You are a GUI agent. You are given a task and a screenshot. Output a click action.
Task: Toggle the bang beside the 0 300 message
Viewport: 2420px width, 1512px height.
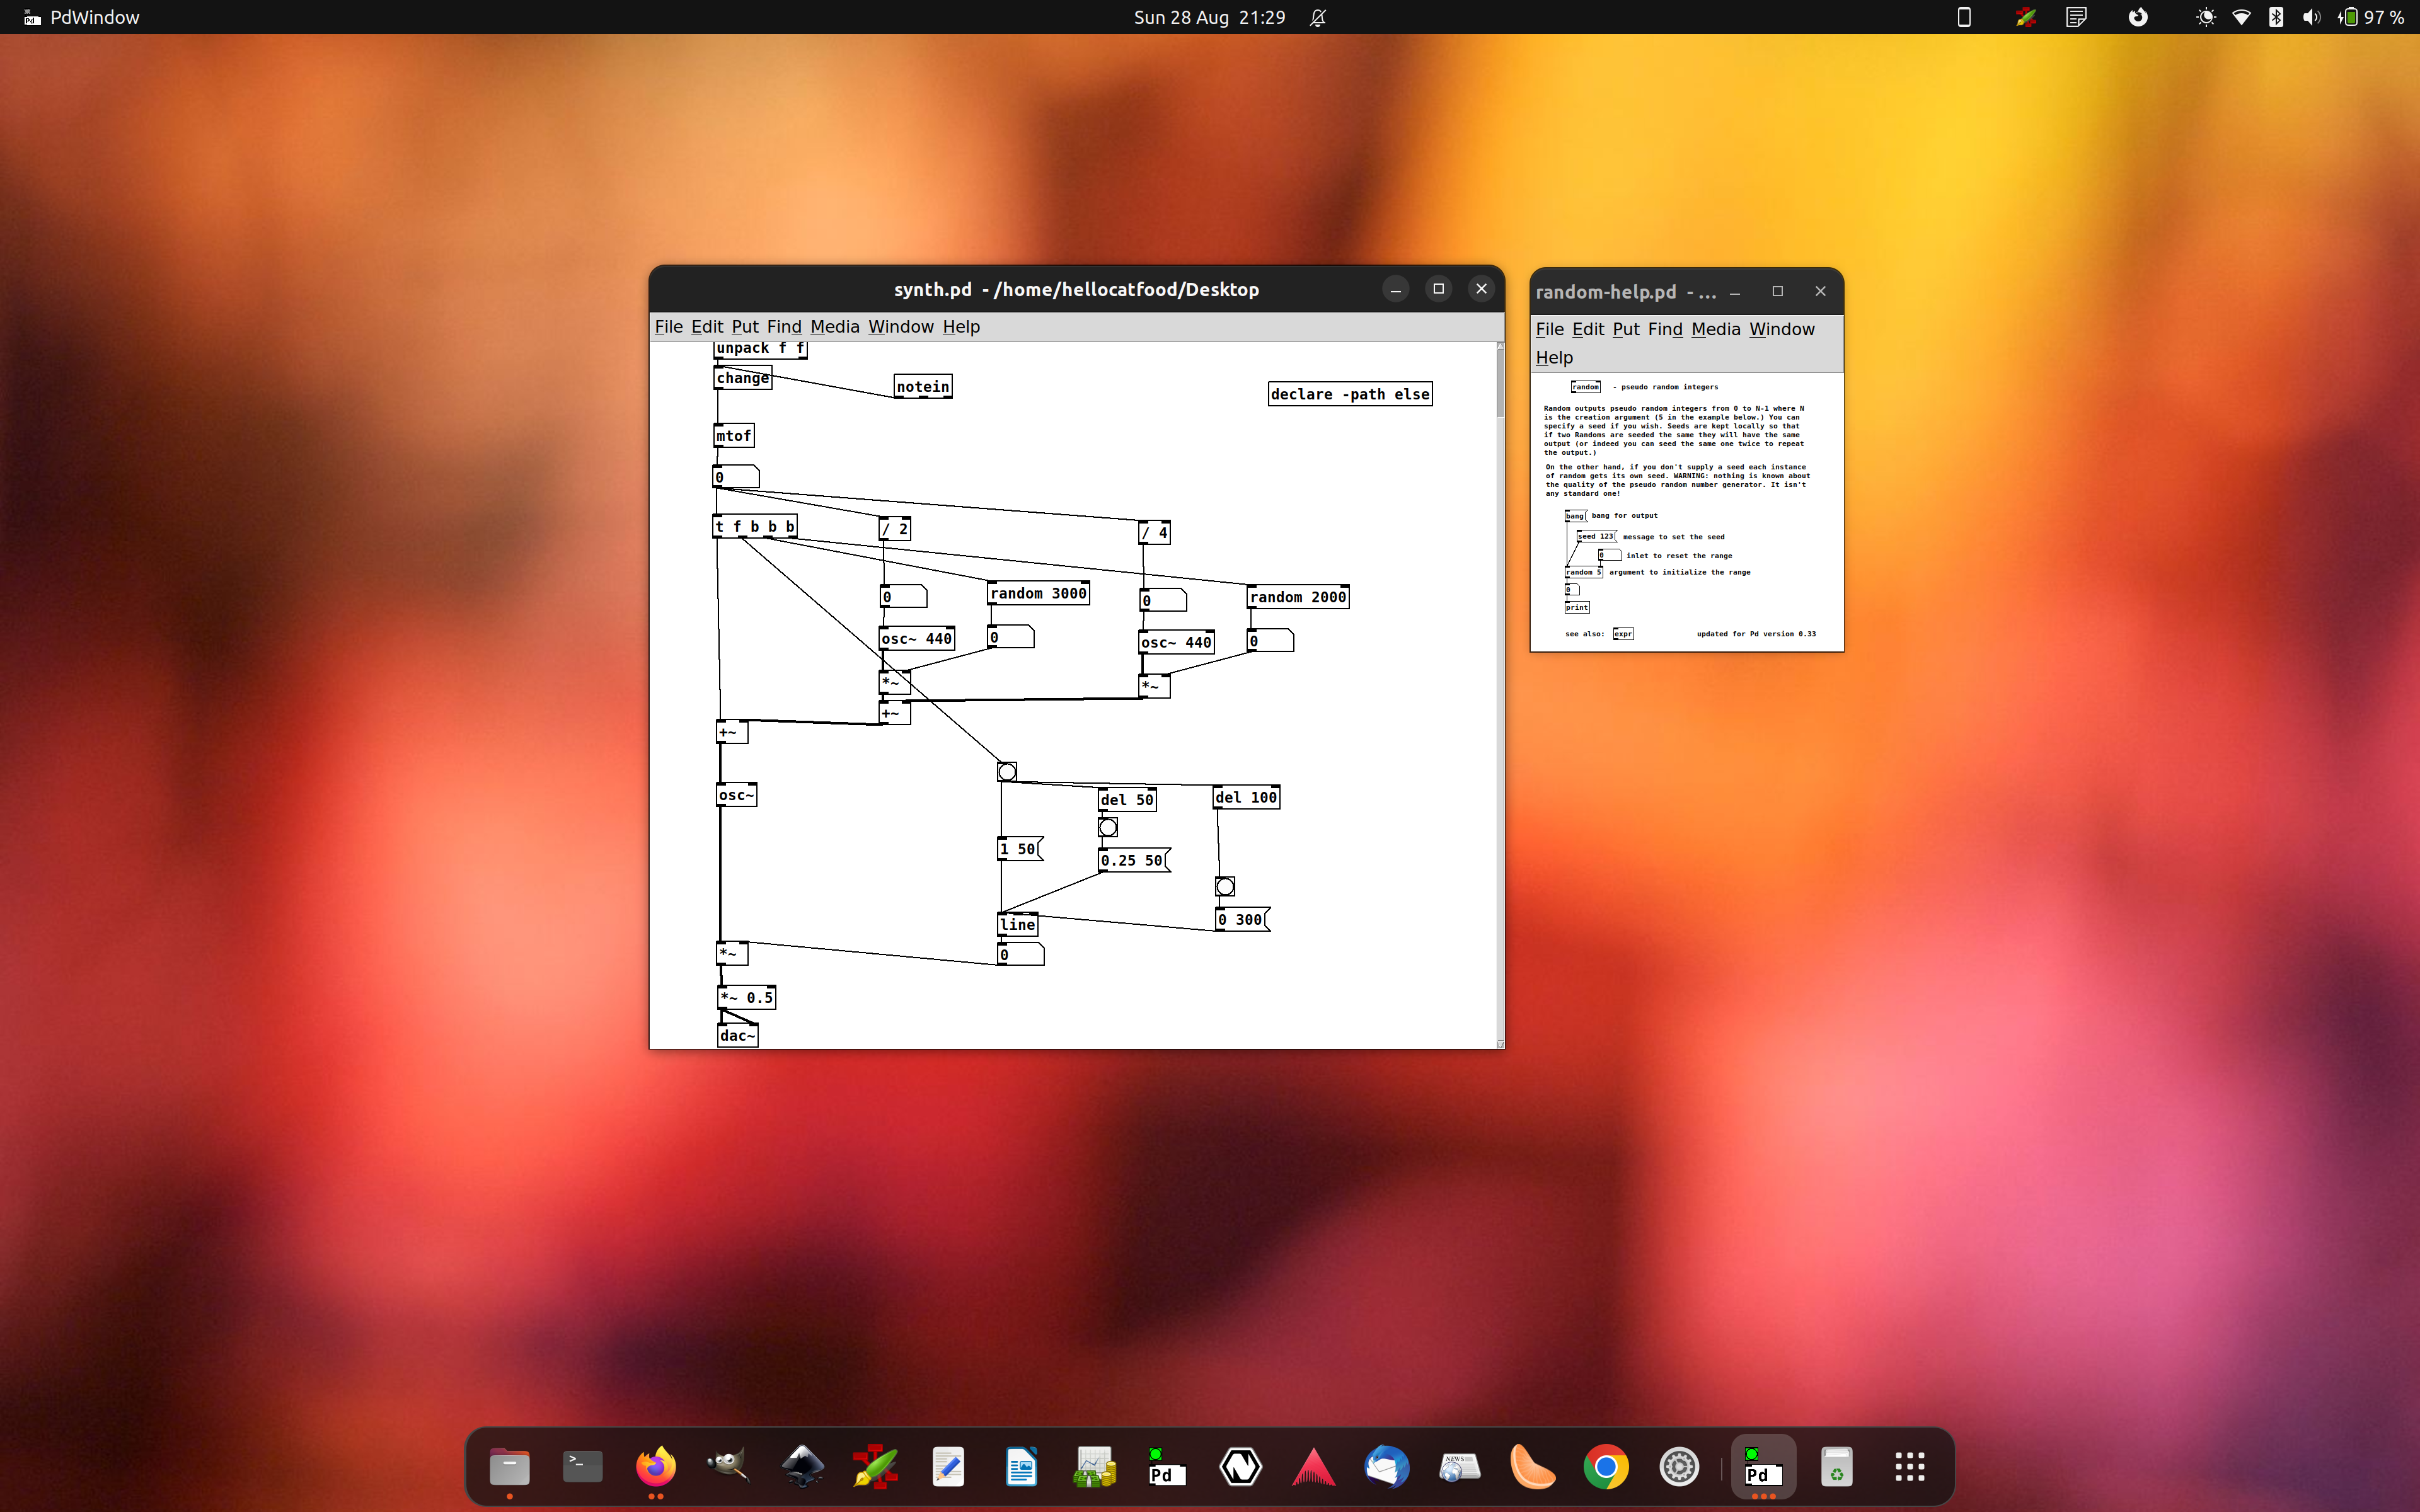(x=1224, y=885)
